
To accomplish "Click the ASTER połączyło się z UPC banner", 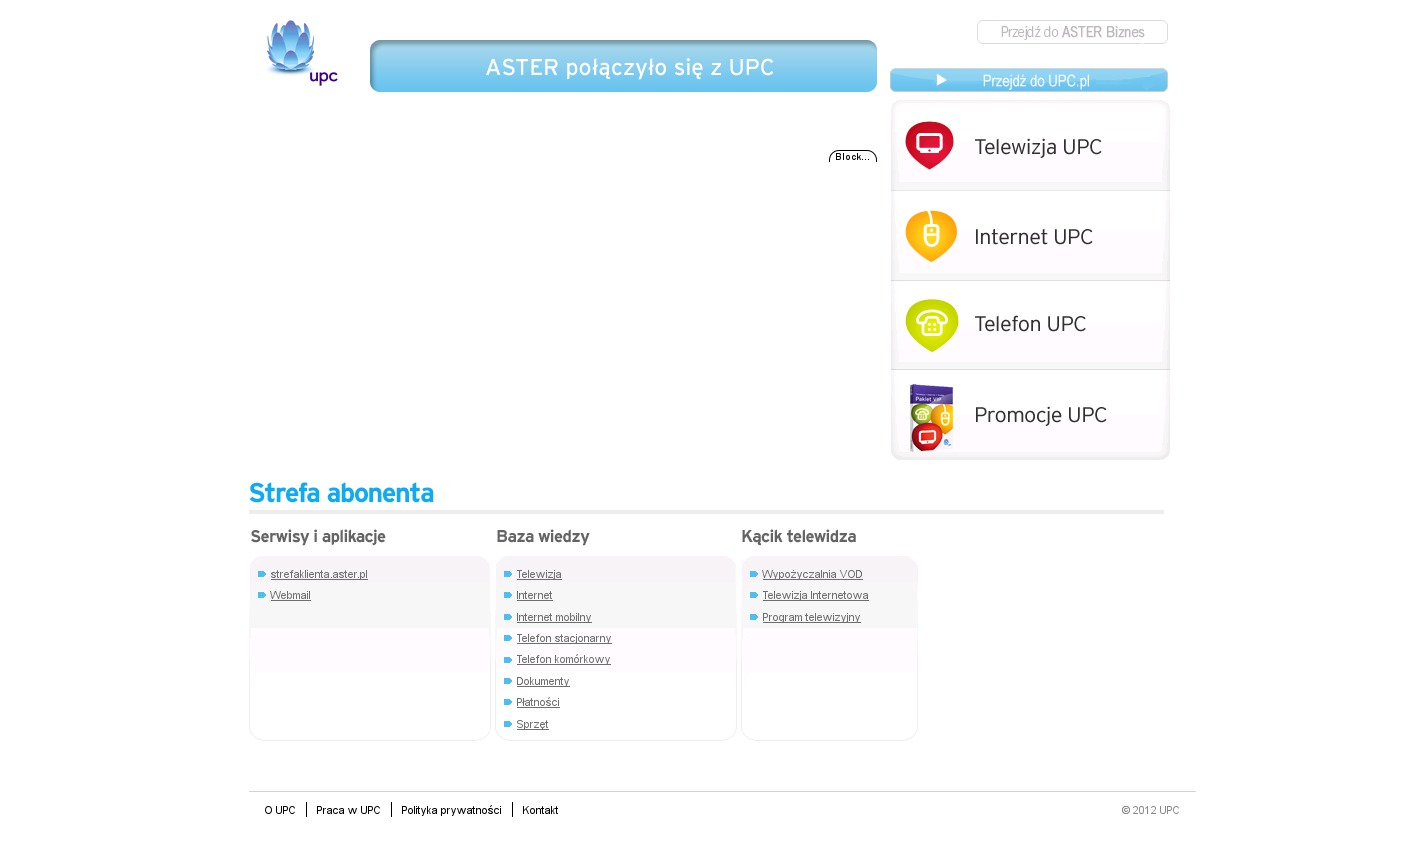I will tap(623, 67).
